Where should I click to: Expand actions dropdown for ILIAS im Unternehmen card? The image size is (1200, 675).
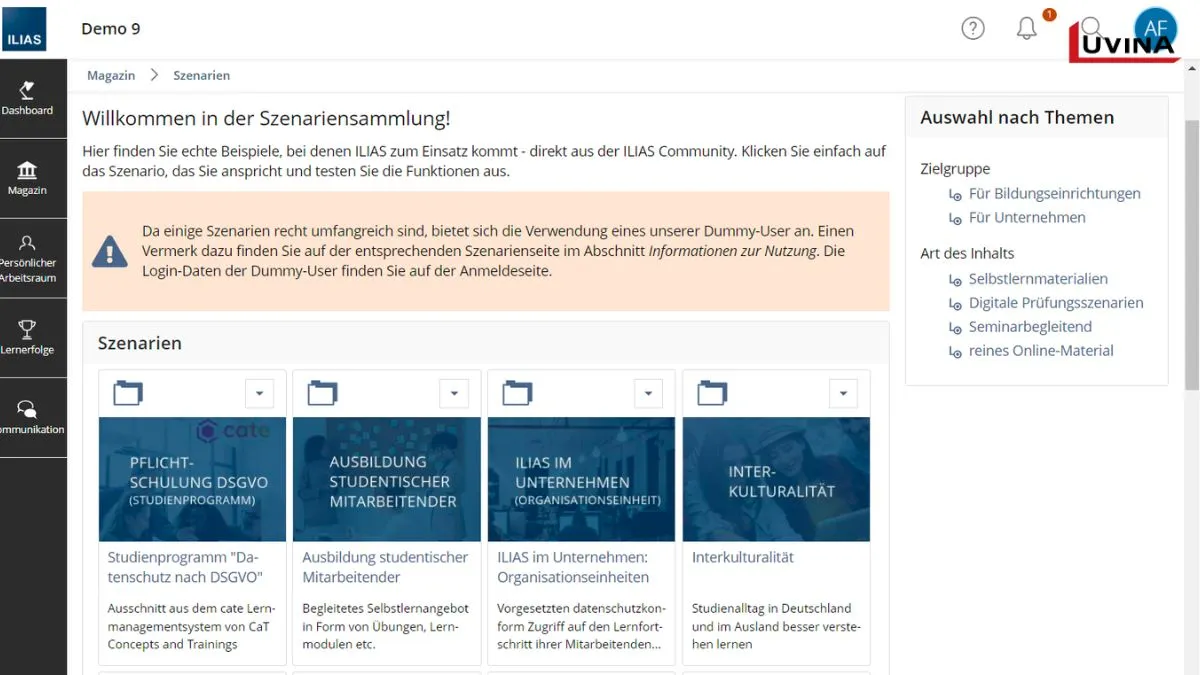pyautogui.click(x=648, y=393)
